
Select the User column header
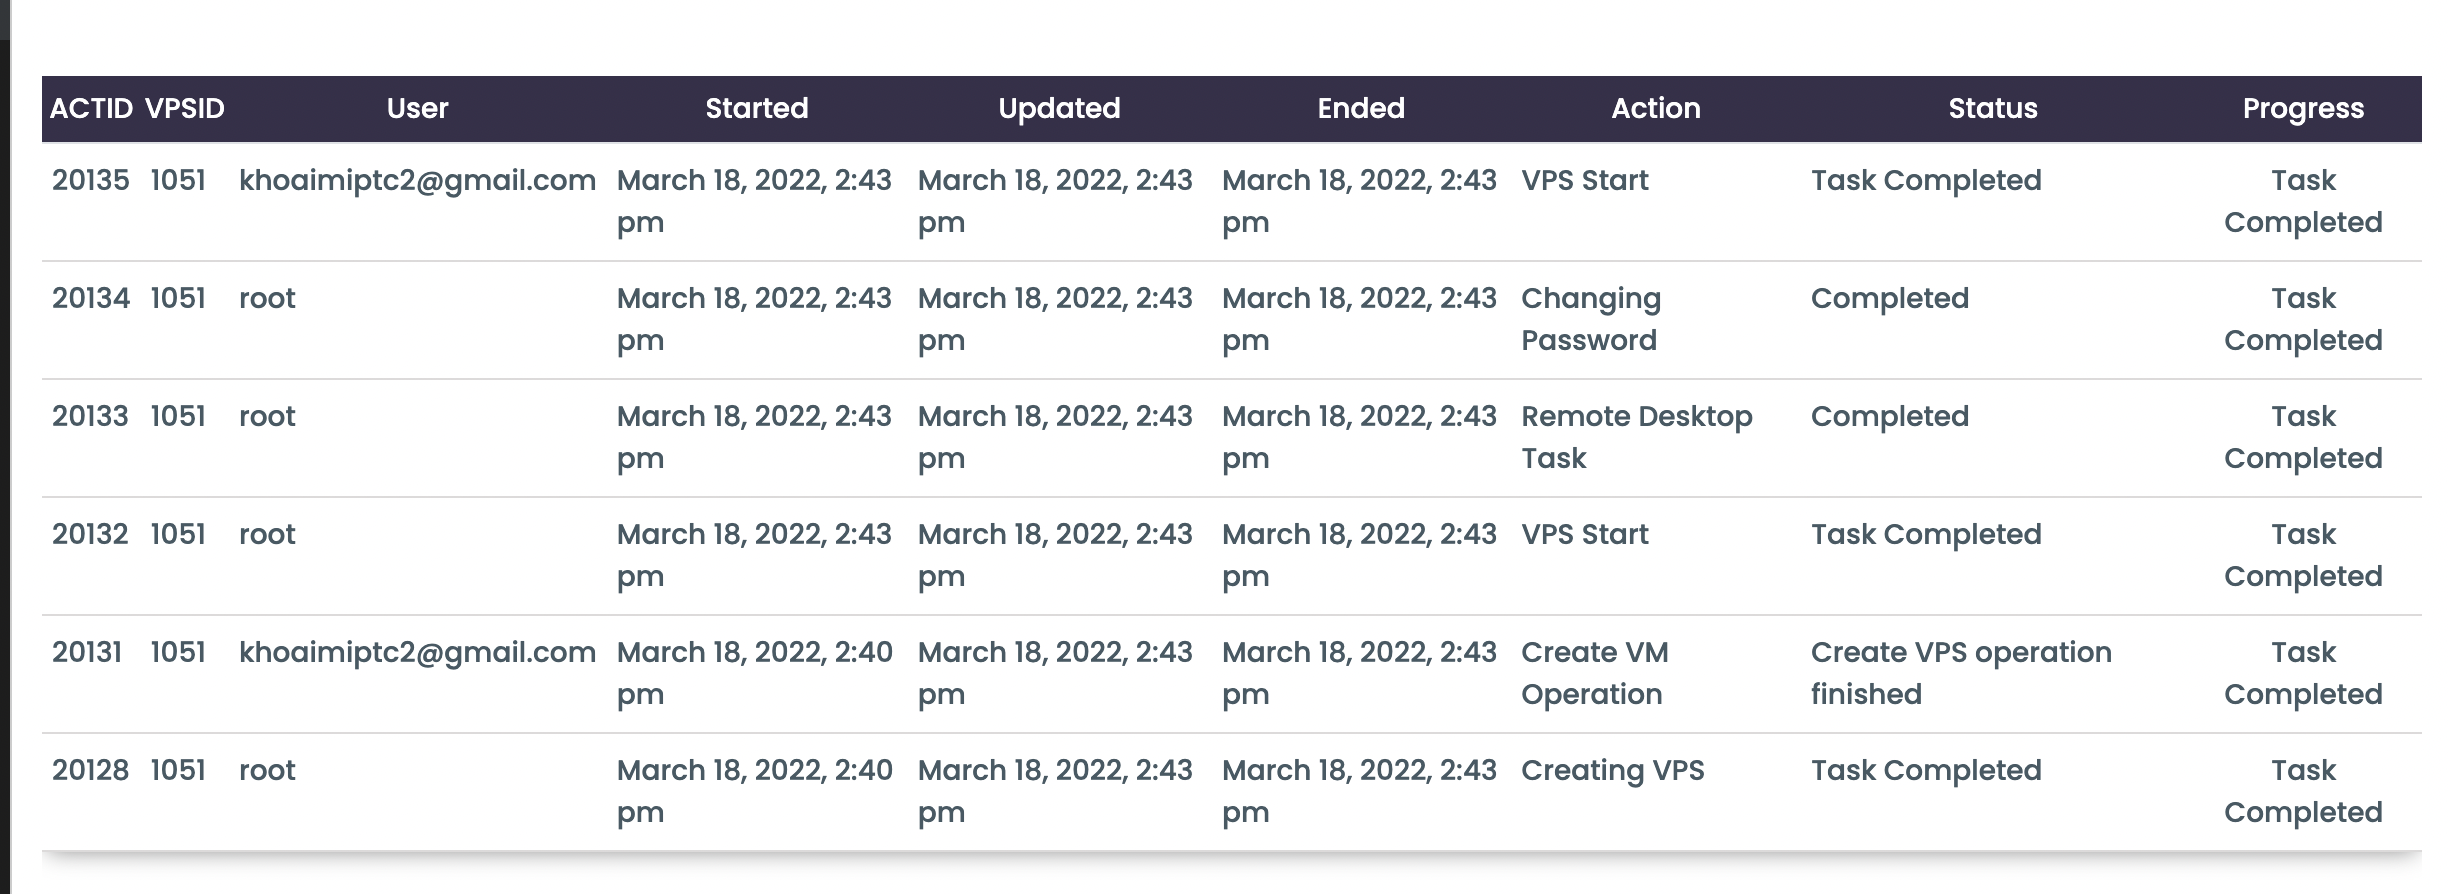point(417,108)
